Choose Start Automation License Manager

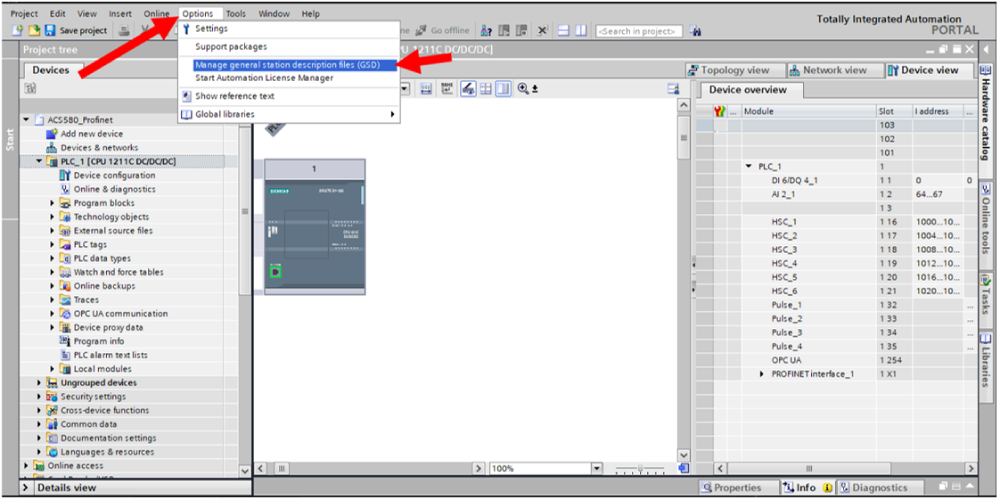(289, 78)
